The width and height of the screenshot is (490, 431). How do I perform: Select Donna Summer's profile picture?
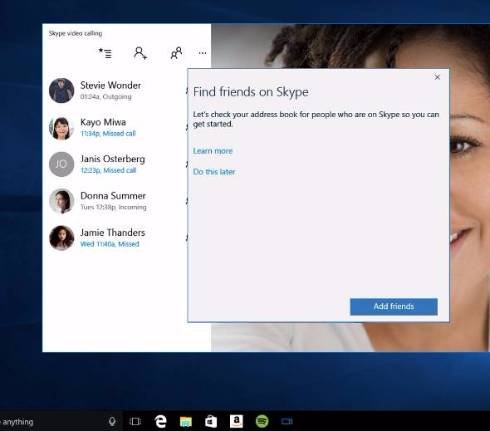(61, 201)
